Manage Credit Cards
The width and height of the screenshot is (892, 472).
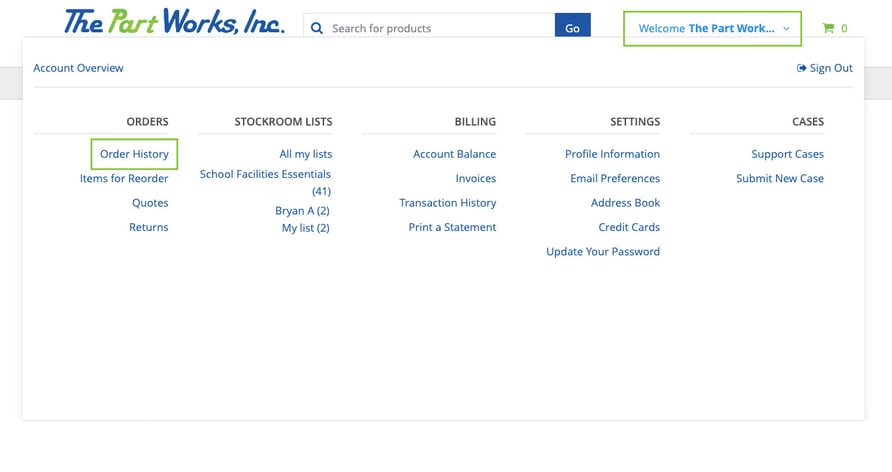(x=629, y=227)
